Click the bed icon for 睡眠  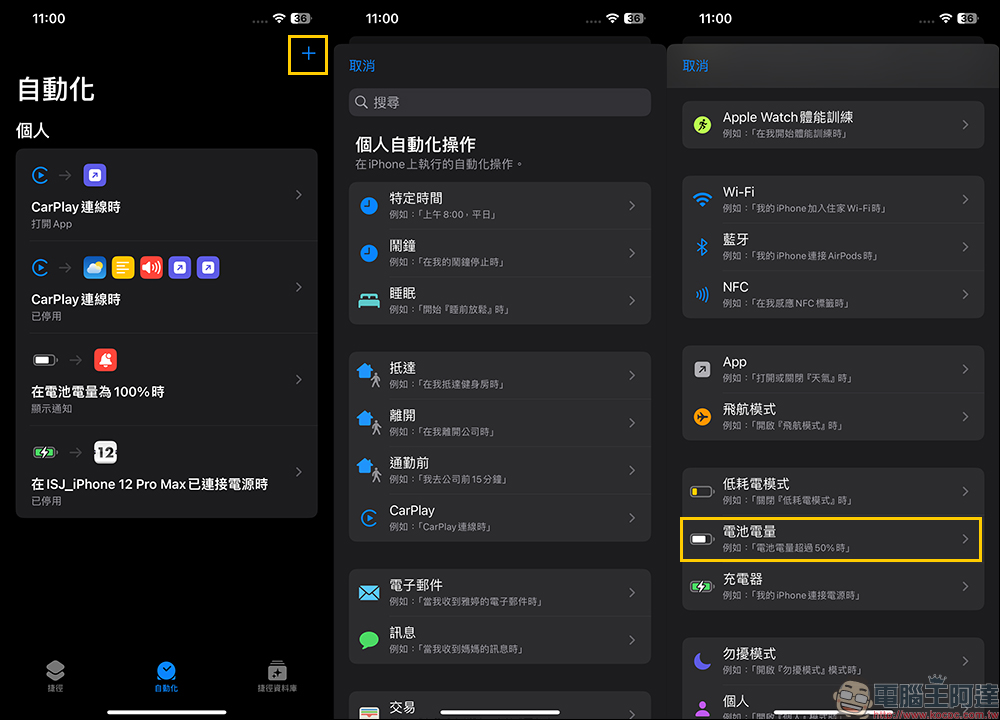click(x=369, y=301)
